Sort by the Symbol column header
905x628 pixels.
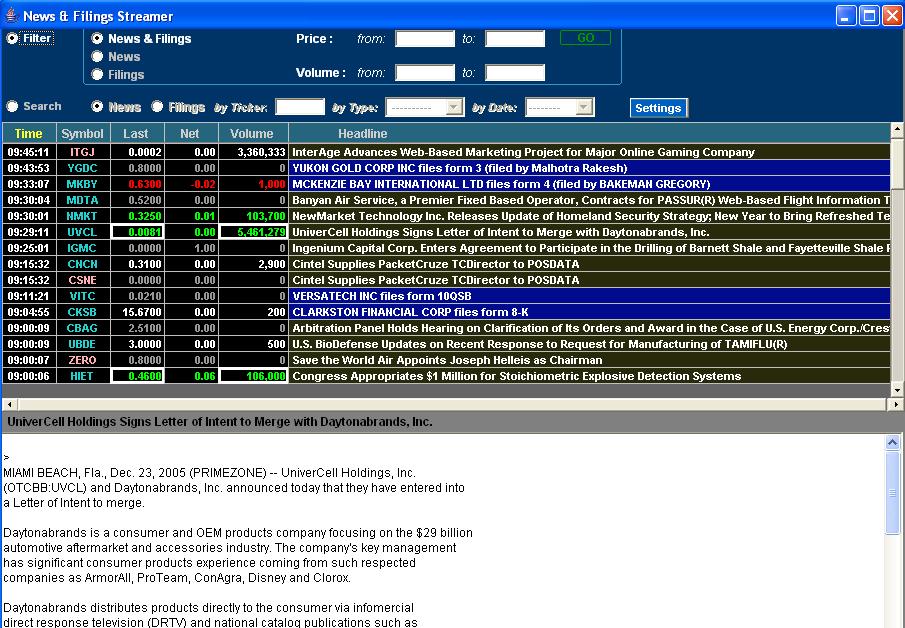click(83, 133)
